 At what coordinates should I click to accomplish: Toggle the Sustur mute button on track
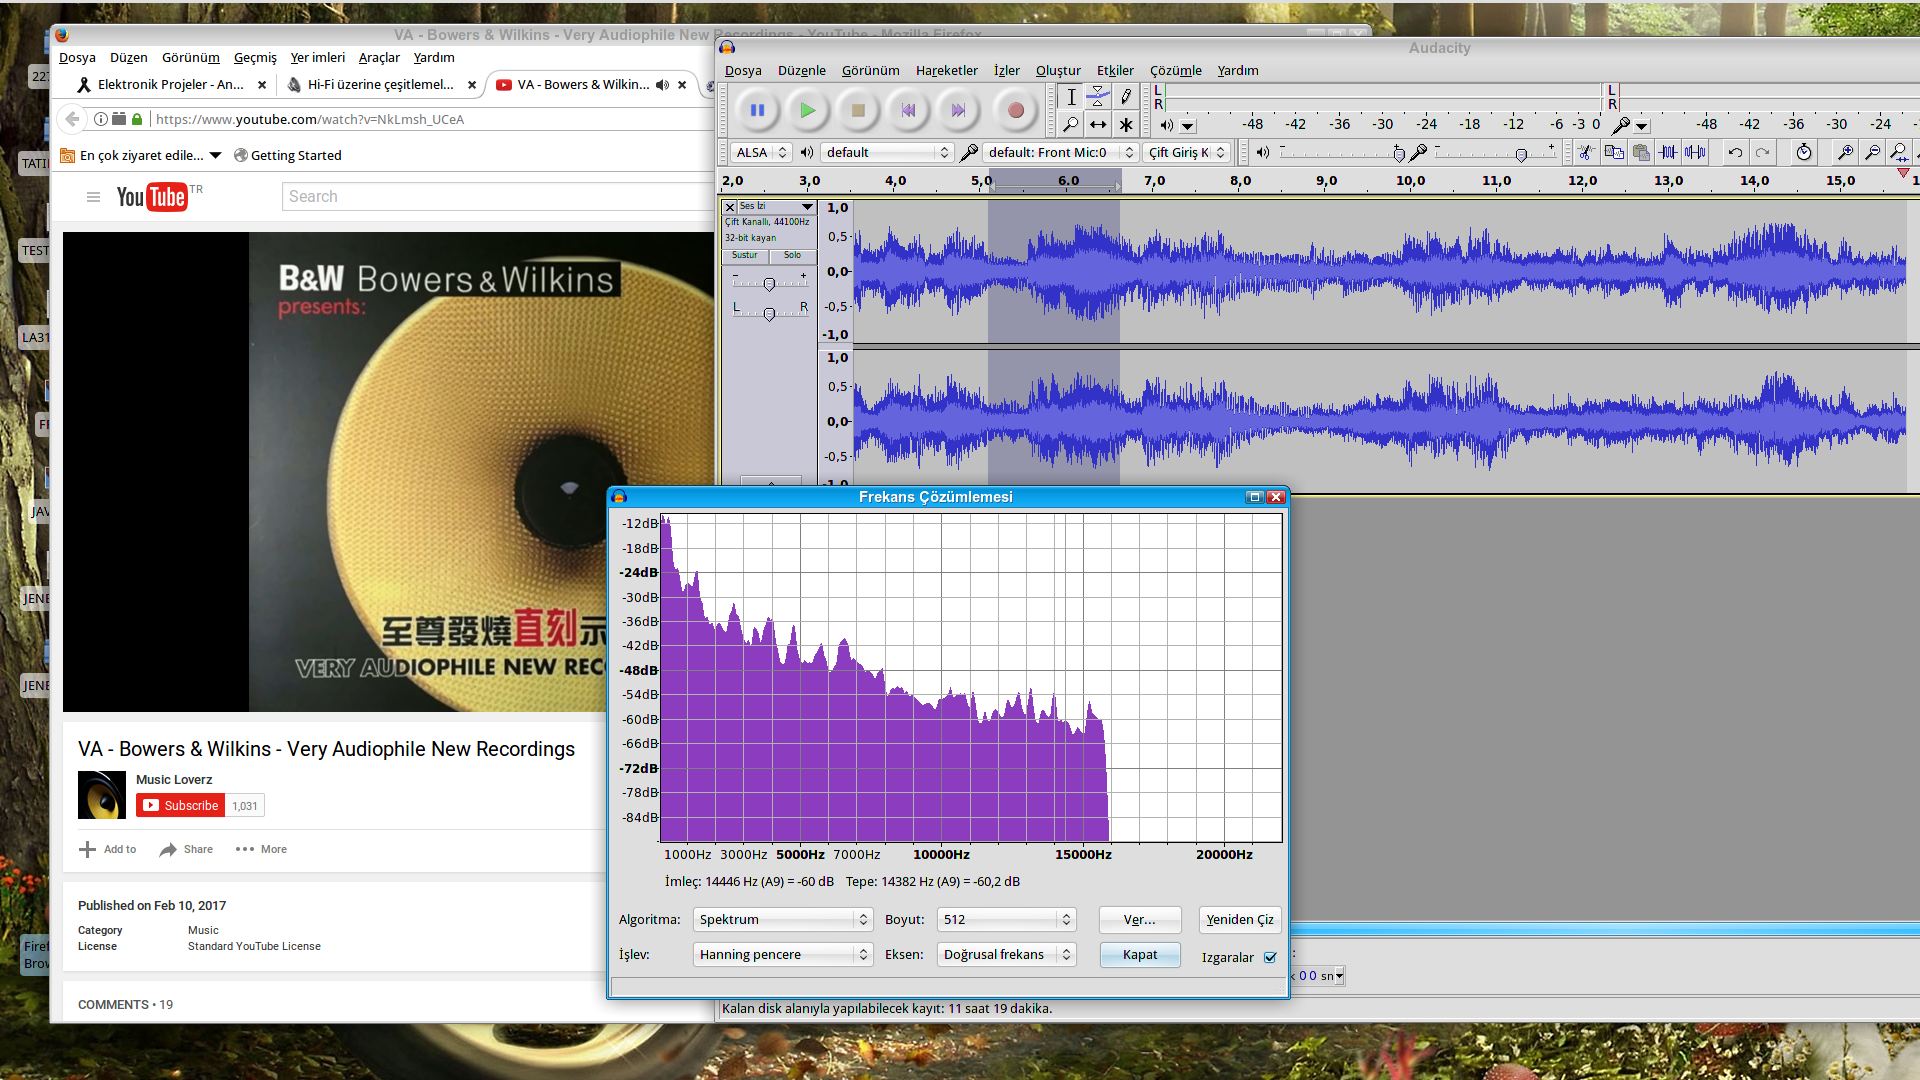[x=745, y=256]
